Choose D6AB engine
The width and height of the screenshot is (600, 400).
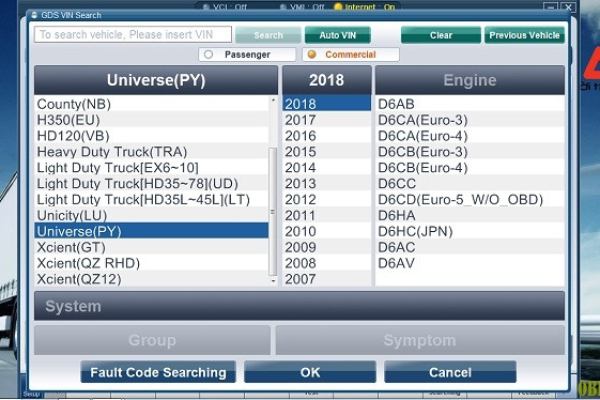(x=470, y=104)
